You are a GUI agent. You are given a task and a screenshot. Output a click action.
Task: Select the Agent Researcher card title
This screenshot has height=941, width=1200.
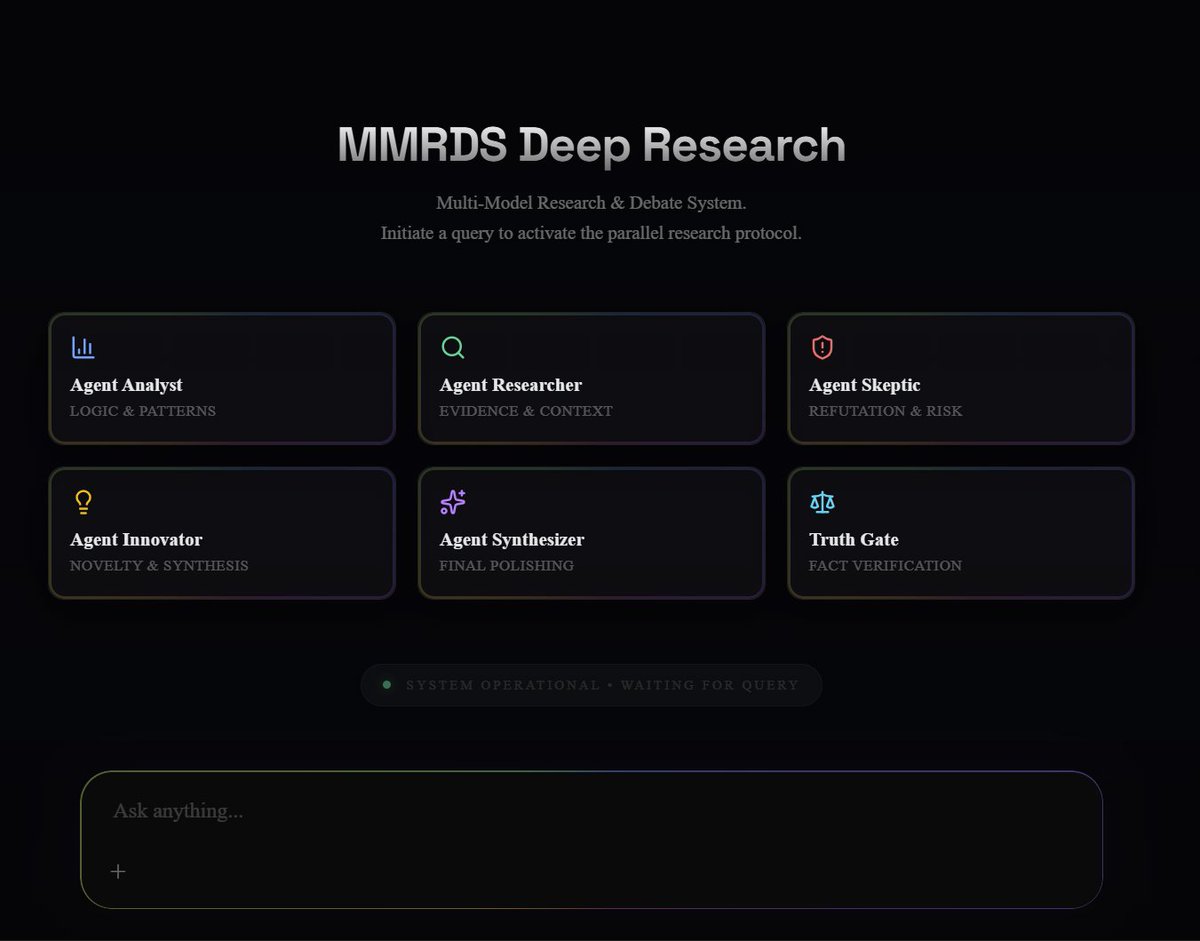click(510, 385)
